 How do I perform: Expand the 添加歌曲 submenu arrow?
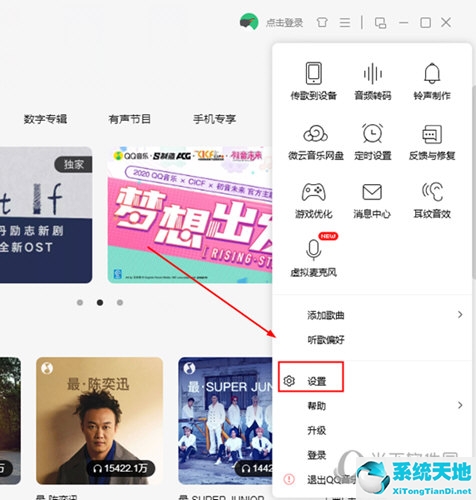[460, 314]
